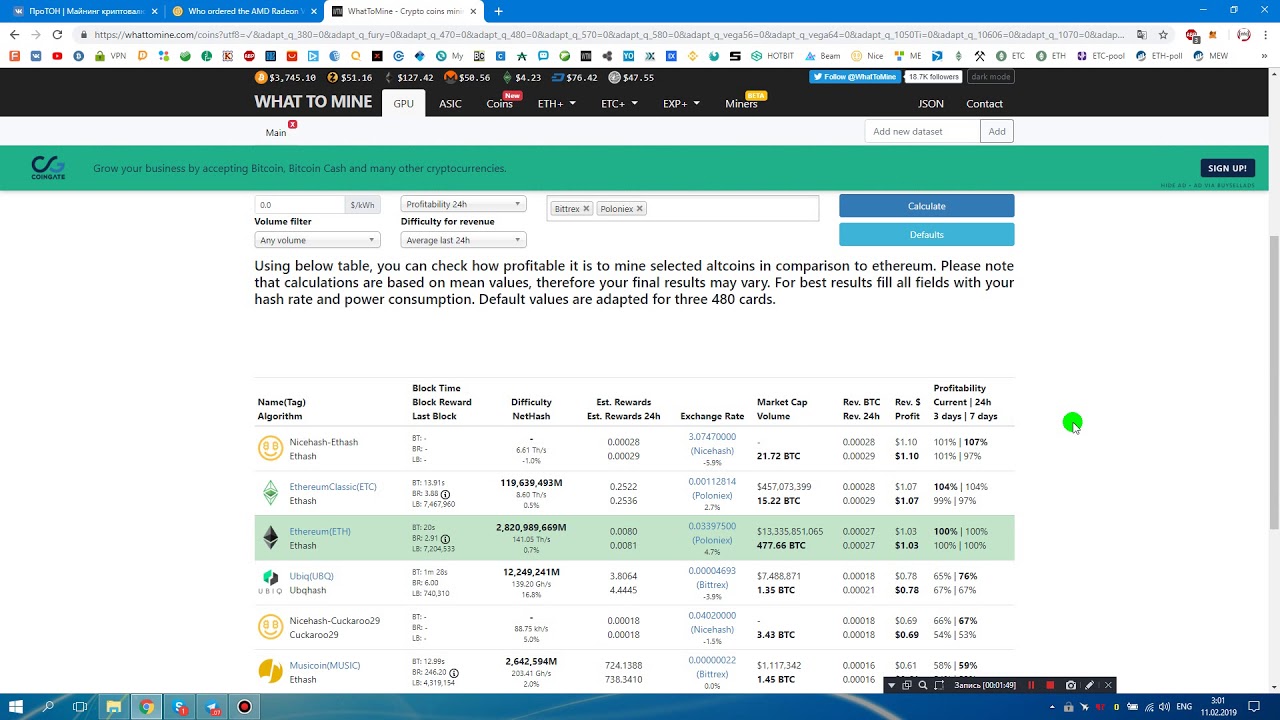The height and width of the screenshot is (720, 1280).
Task: Click the Defaults button
Action: (926, 234)
